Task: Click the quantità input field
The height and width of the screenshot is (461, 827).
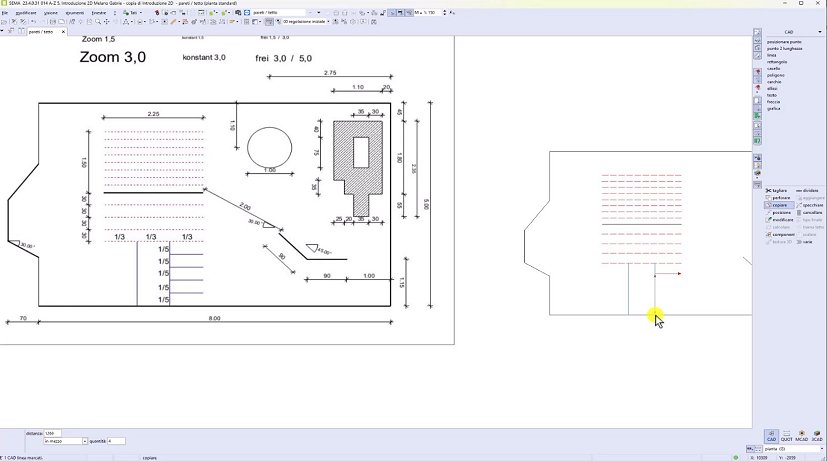Action: click(115, 440)
